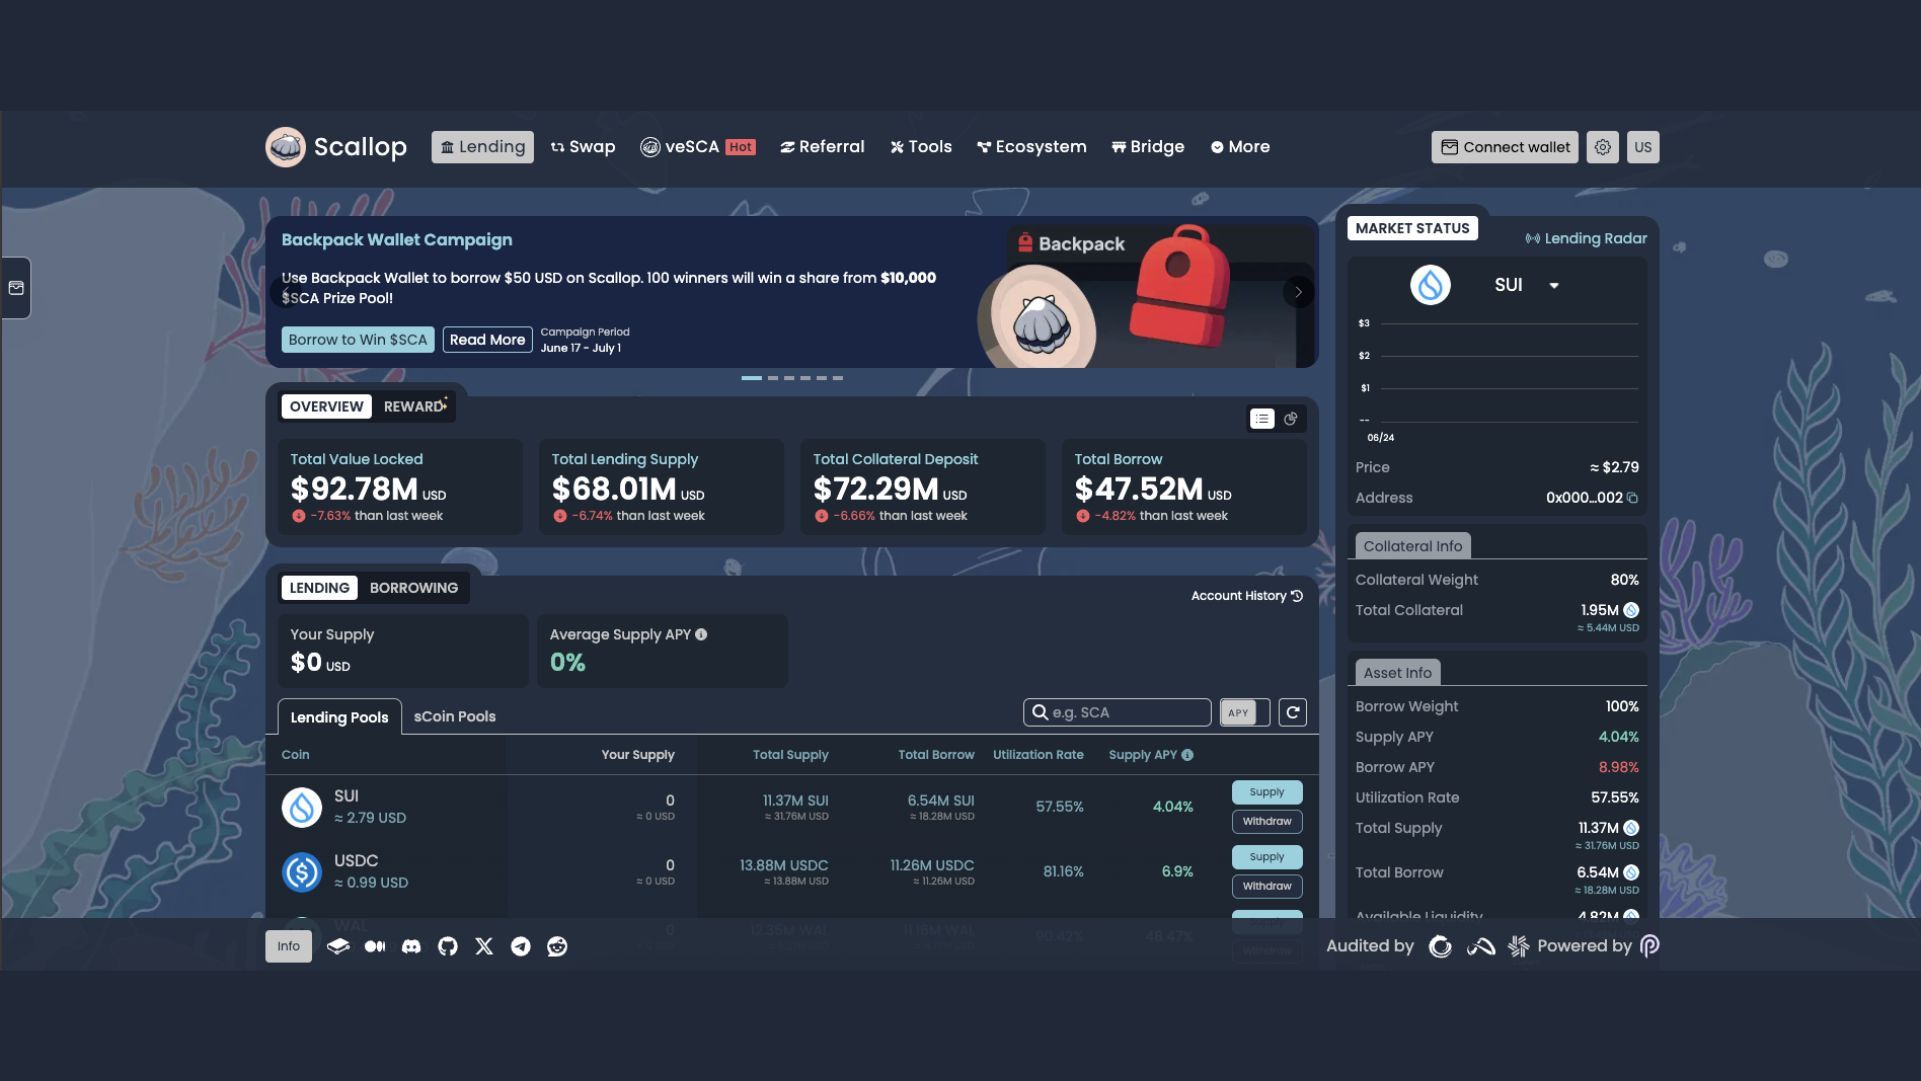Open the Lending nav tab
Image resolution: width=1921 pixels, height=1081 pixels.
[482, 147]
